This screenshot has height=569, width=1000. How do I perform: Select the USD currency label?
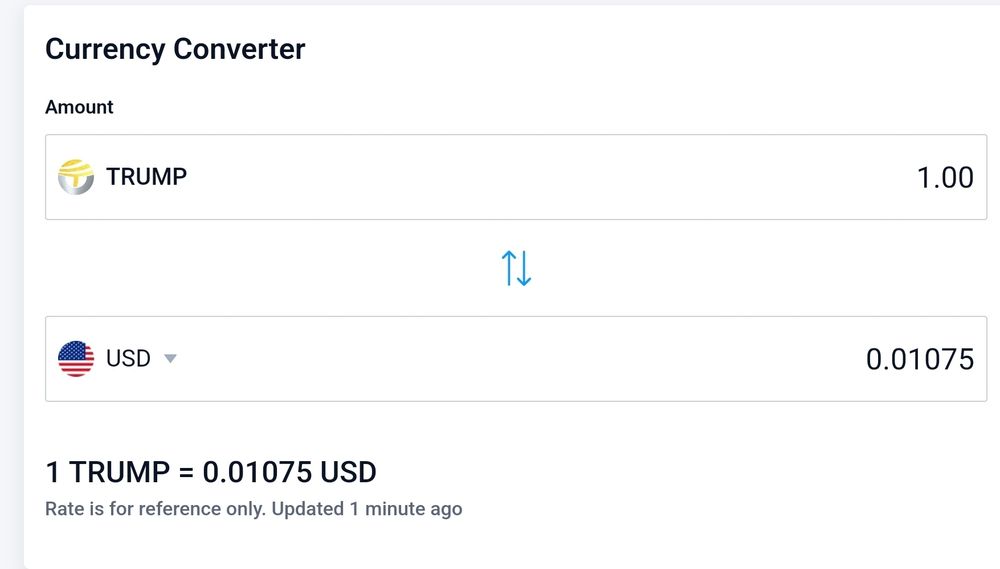coord(128,358)
